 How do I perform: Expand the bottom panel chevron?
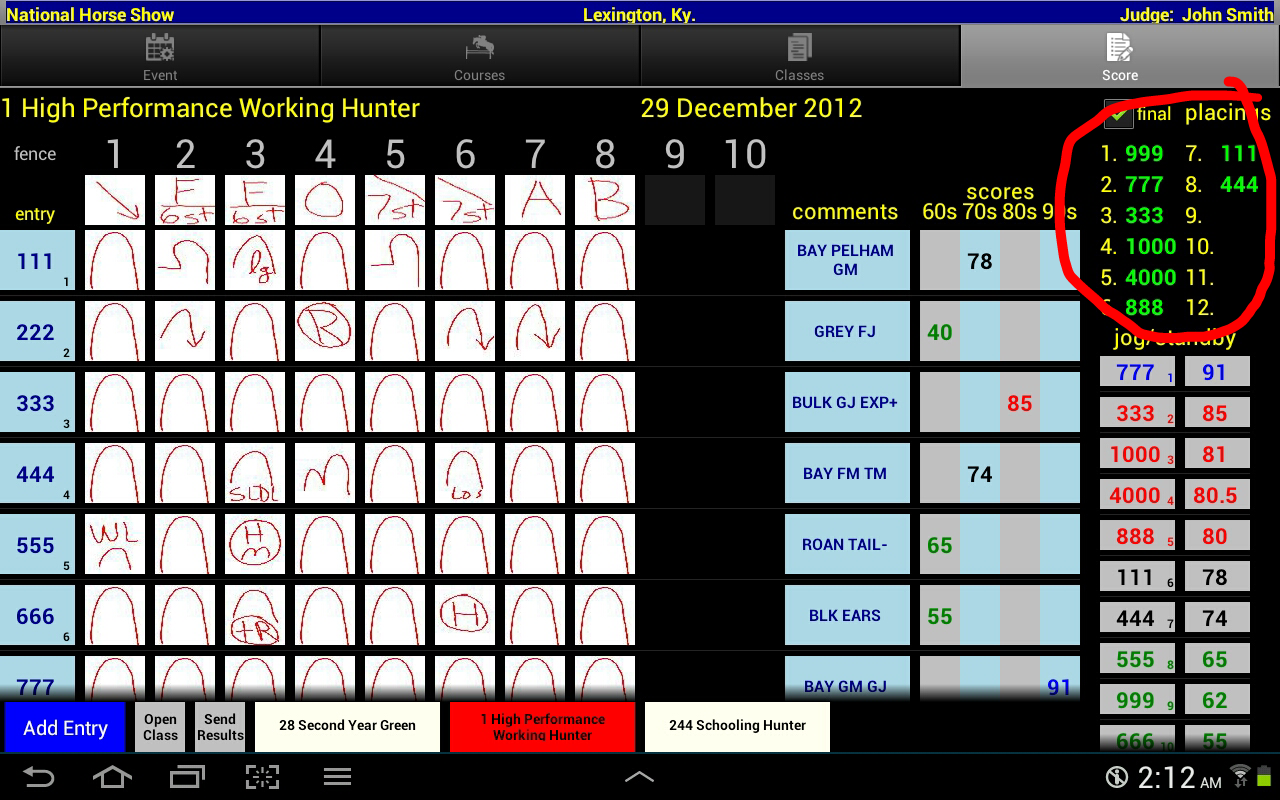point(639,777)
